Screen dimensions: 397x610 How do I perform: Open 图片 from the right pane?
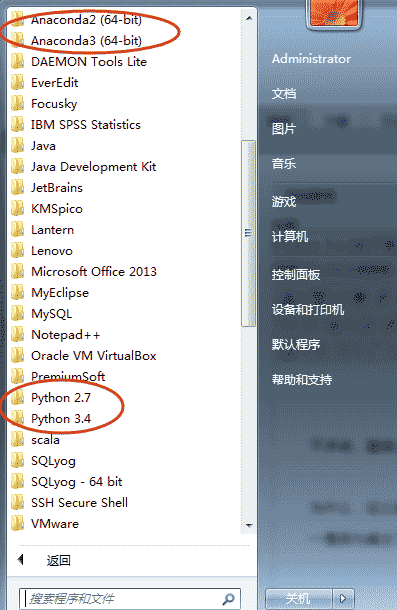point(284,129)
